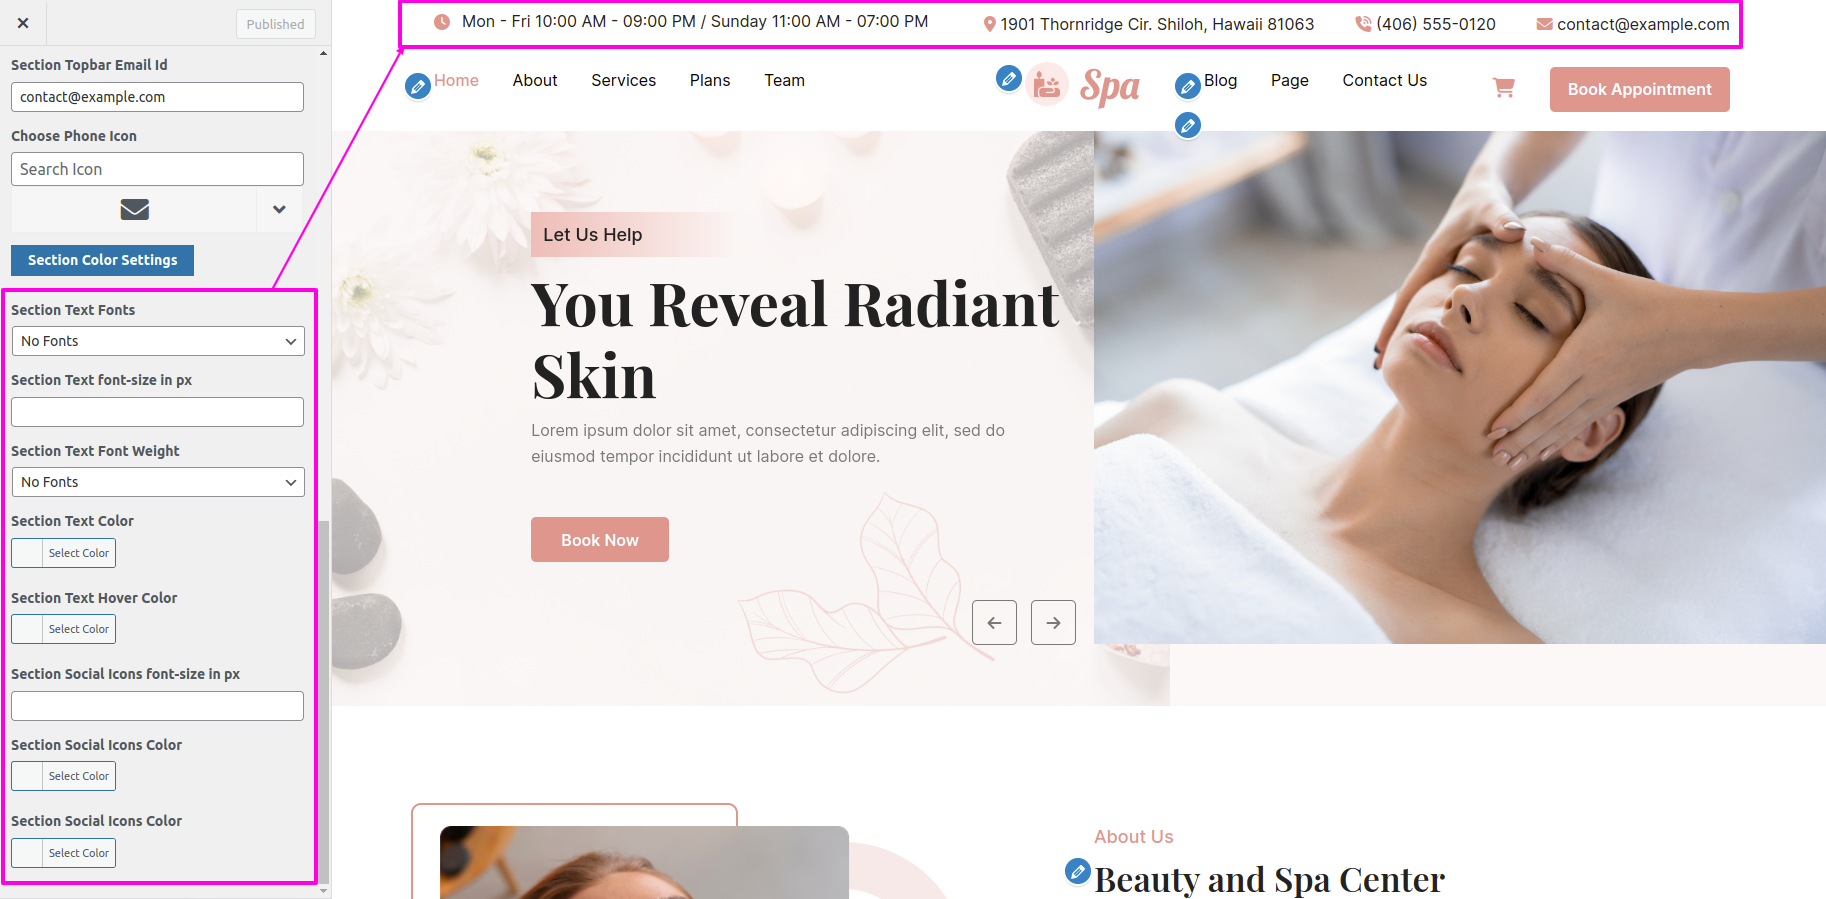This screenshot has width=1826, height=899.
Task: Click the You Reveal Radiant Skin heading
Action: coord(795,340)
